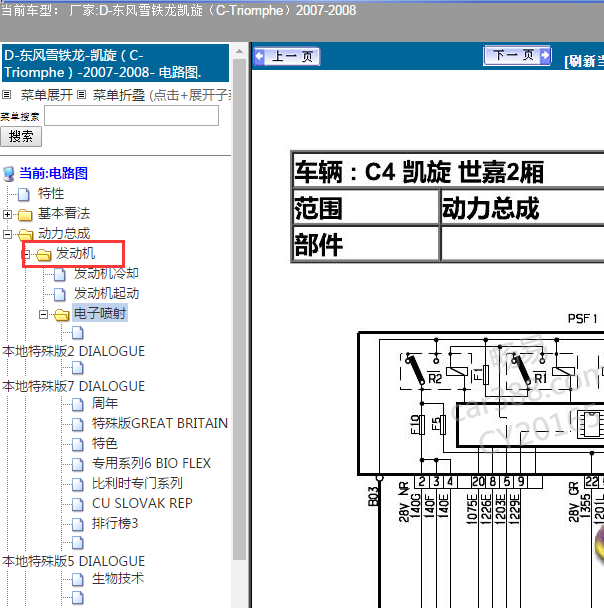Select the 发动机 folder label
This screenshot has width=604, height=608.
pos(75,253)
